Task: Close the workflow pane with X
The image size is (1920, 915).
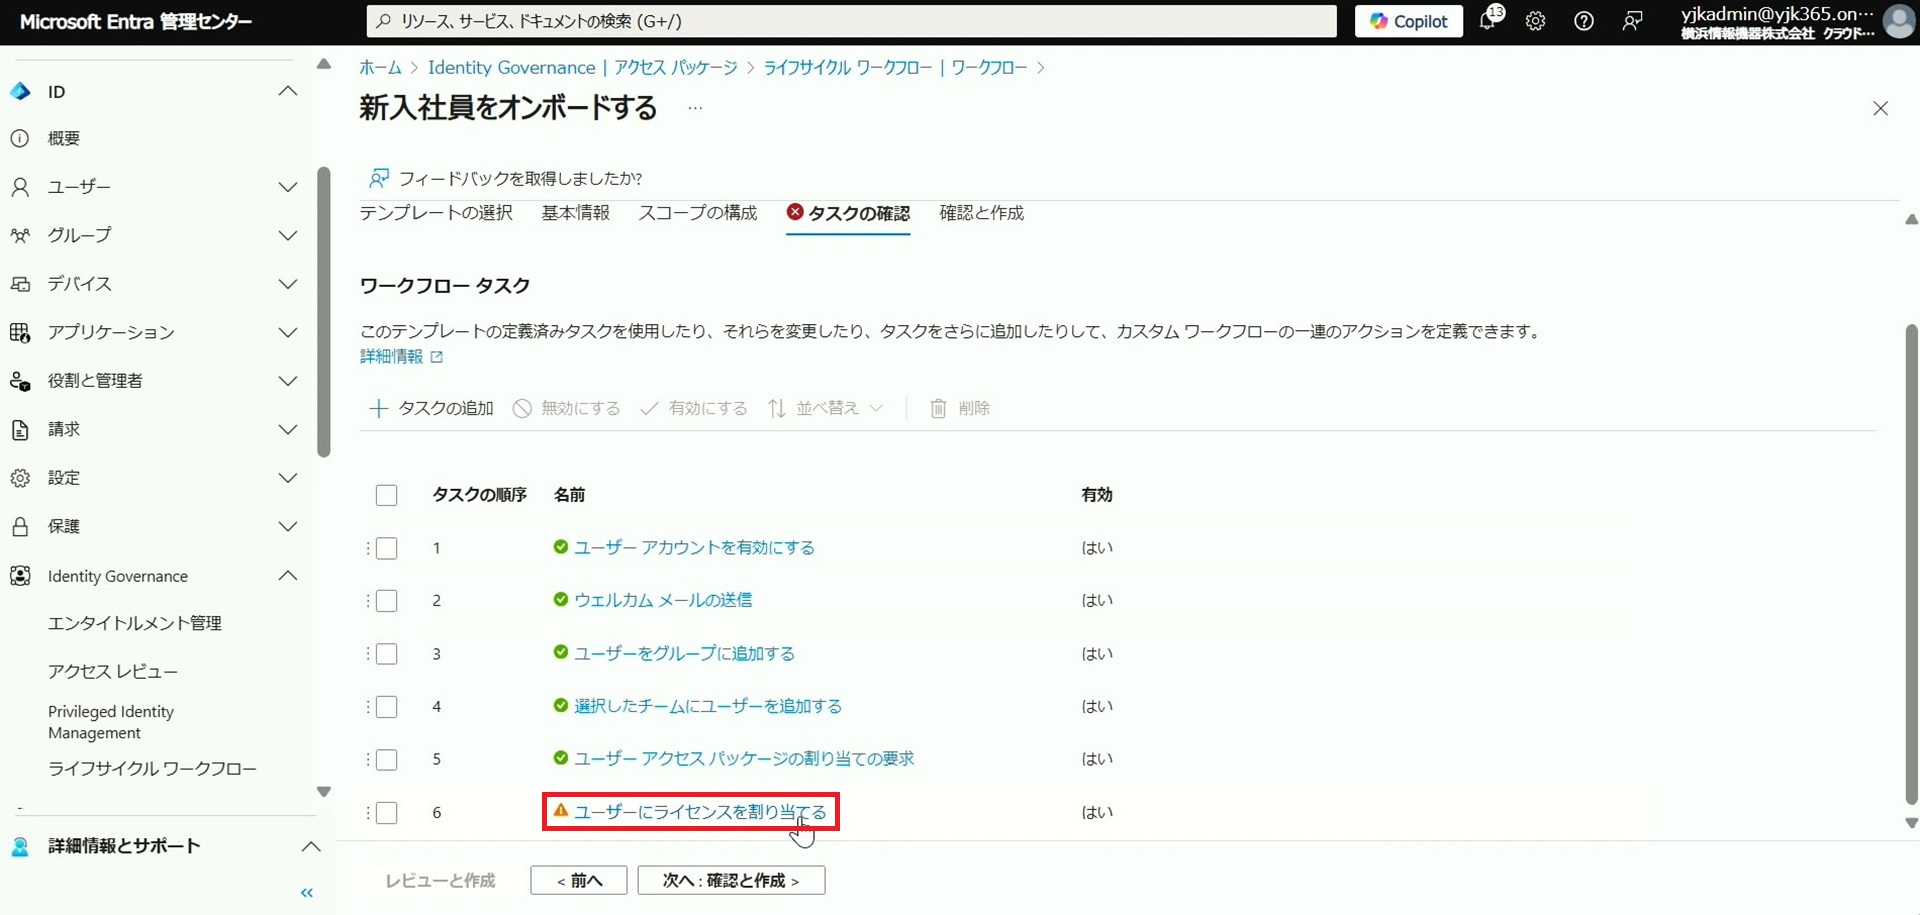Action: [x=1880, y=108]
